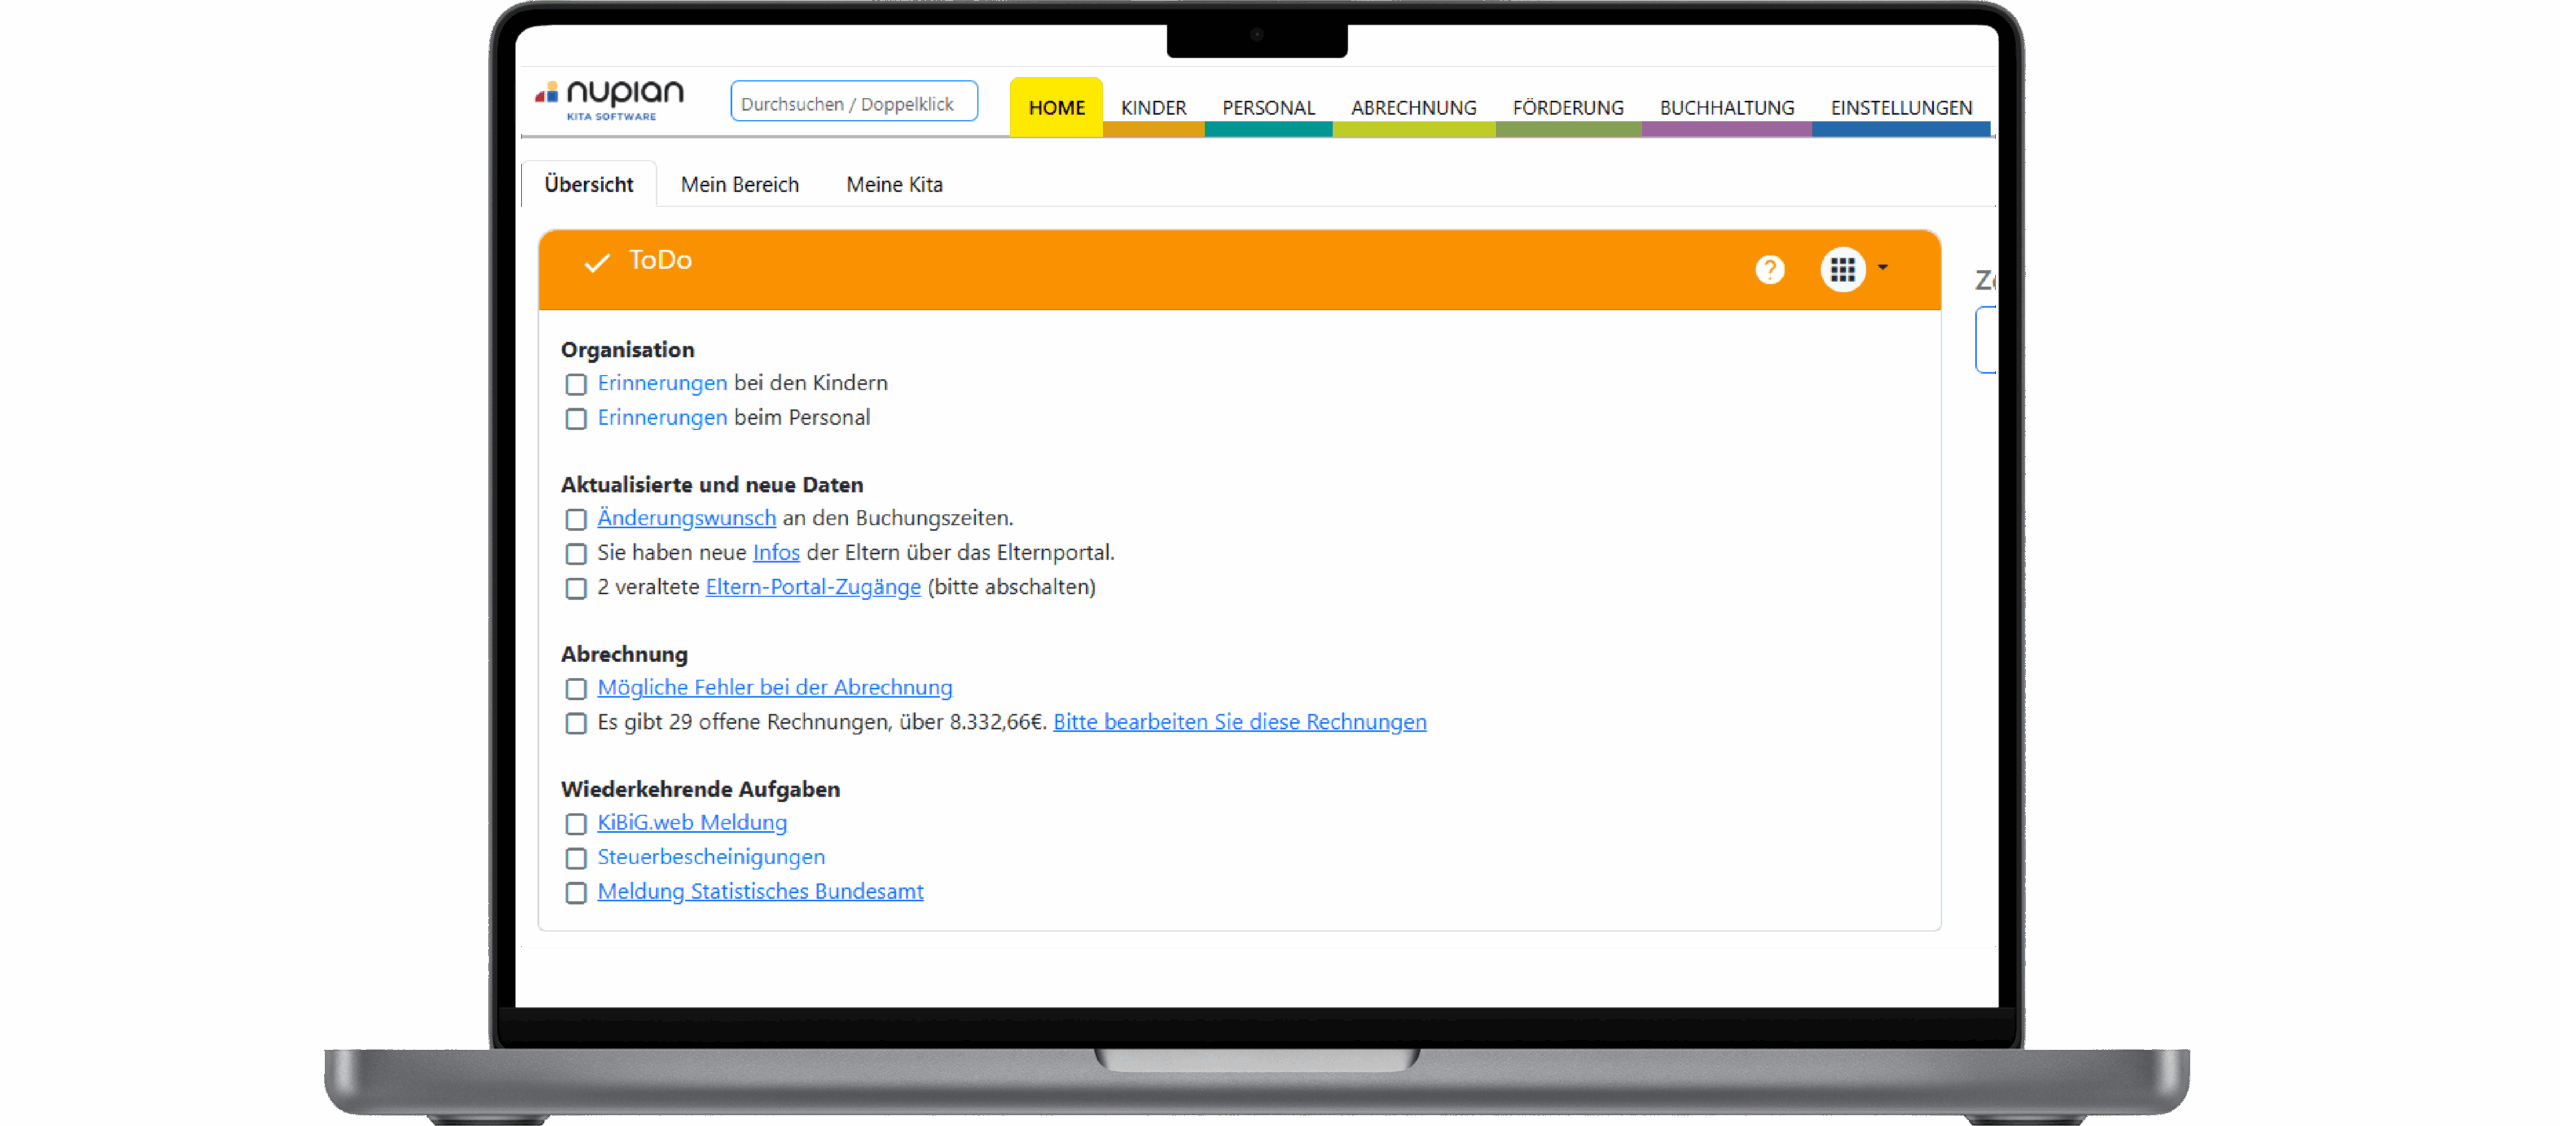
Task: Follow the Eltern-Portal-Zugänge link
Action: pyautogui.click(x=812, y=587)
